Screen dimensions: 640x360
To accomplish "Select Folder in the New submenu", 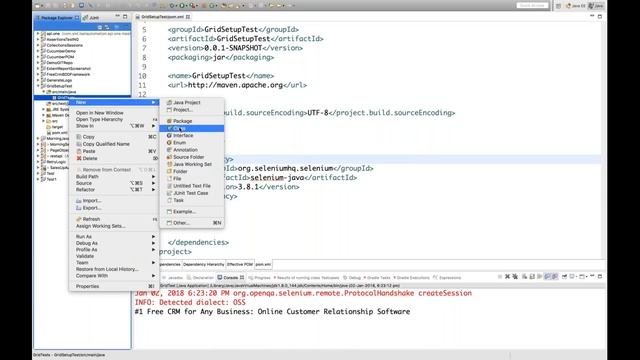I will click(191, 171).
